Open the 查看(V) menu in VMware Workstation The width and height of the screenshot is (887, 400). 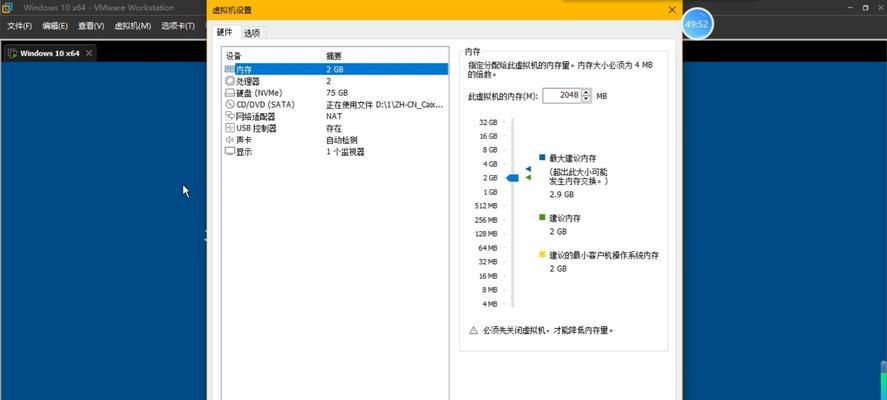[x=91, y=26]
